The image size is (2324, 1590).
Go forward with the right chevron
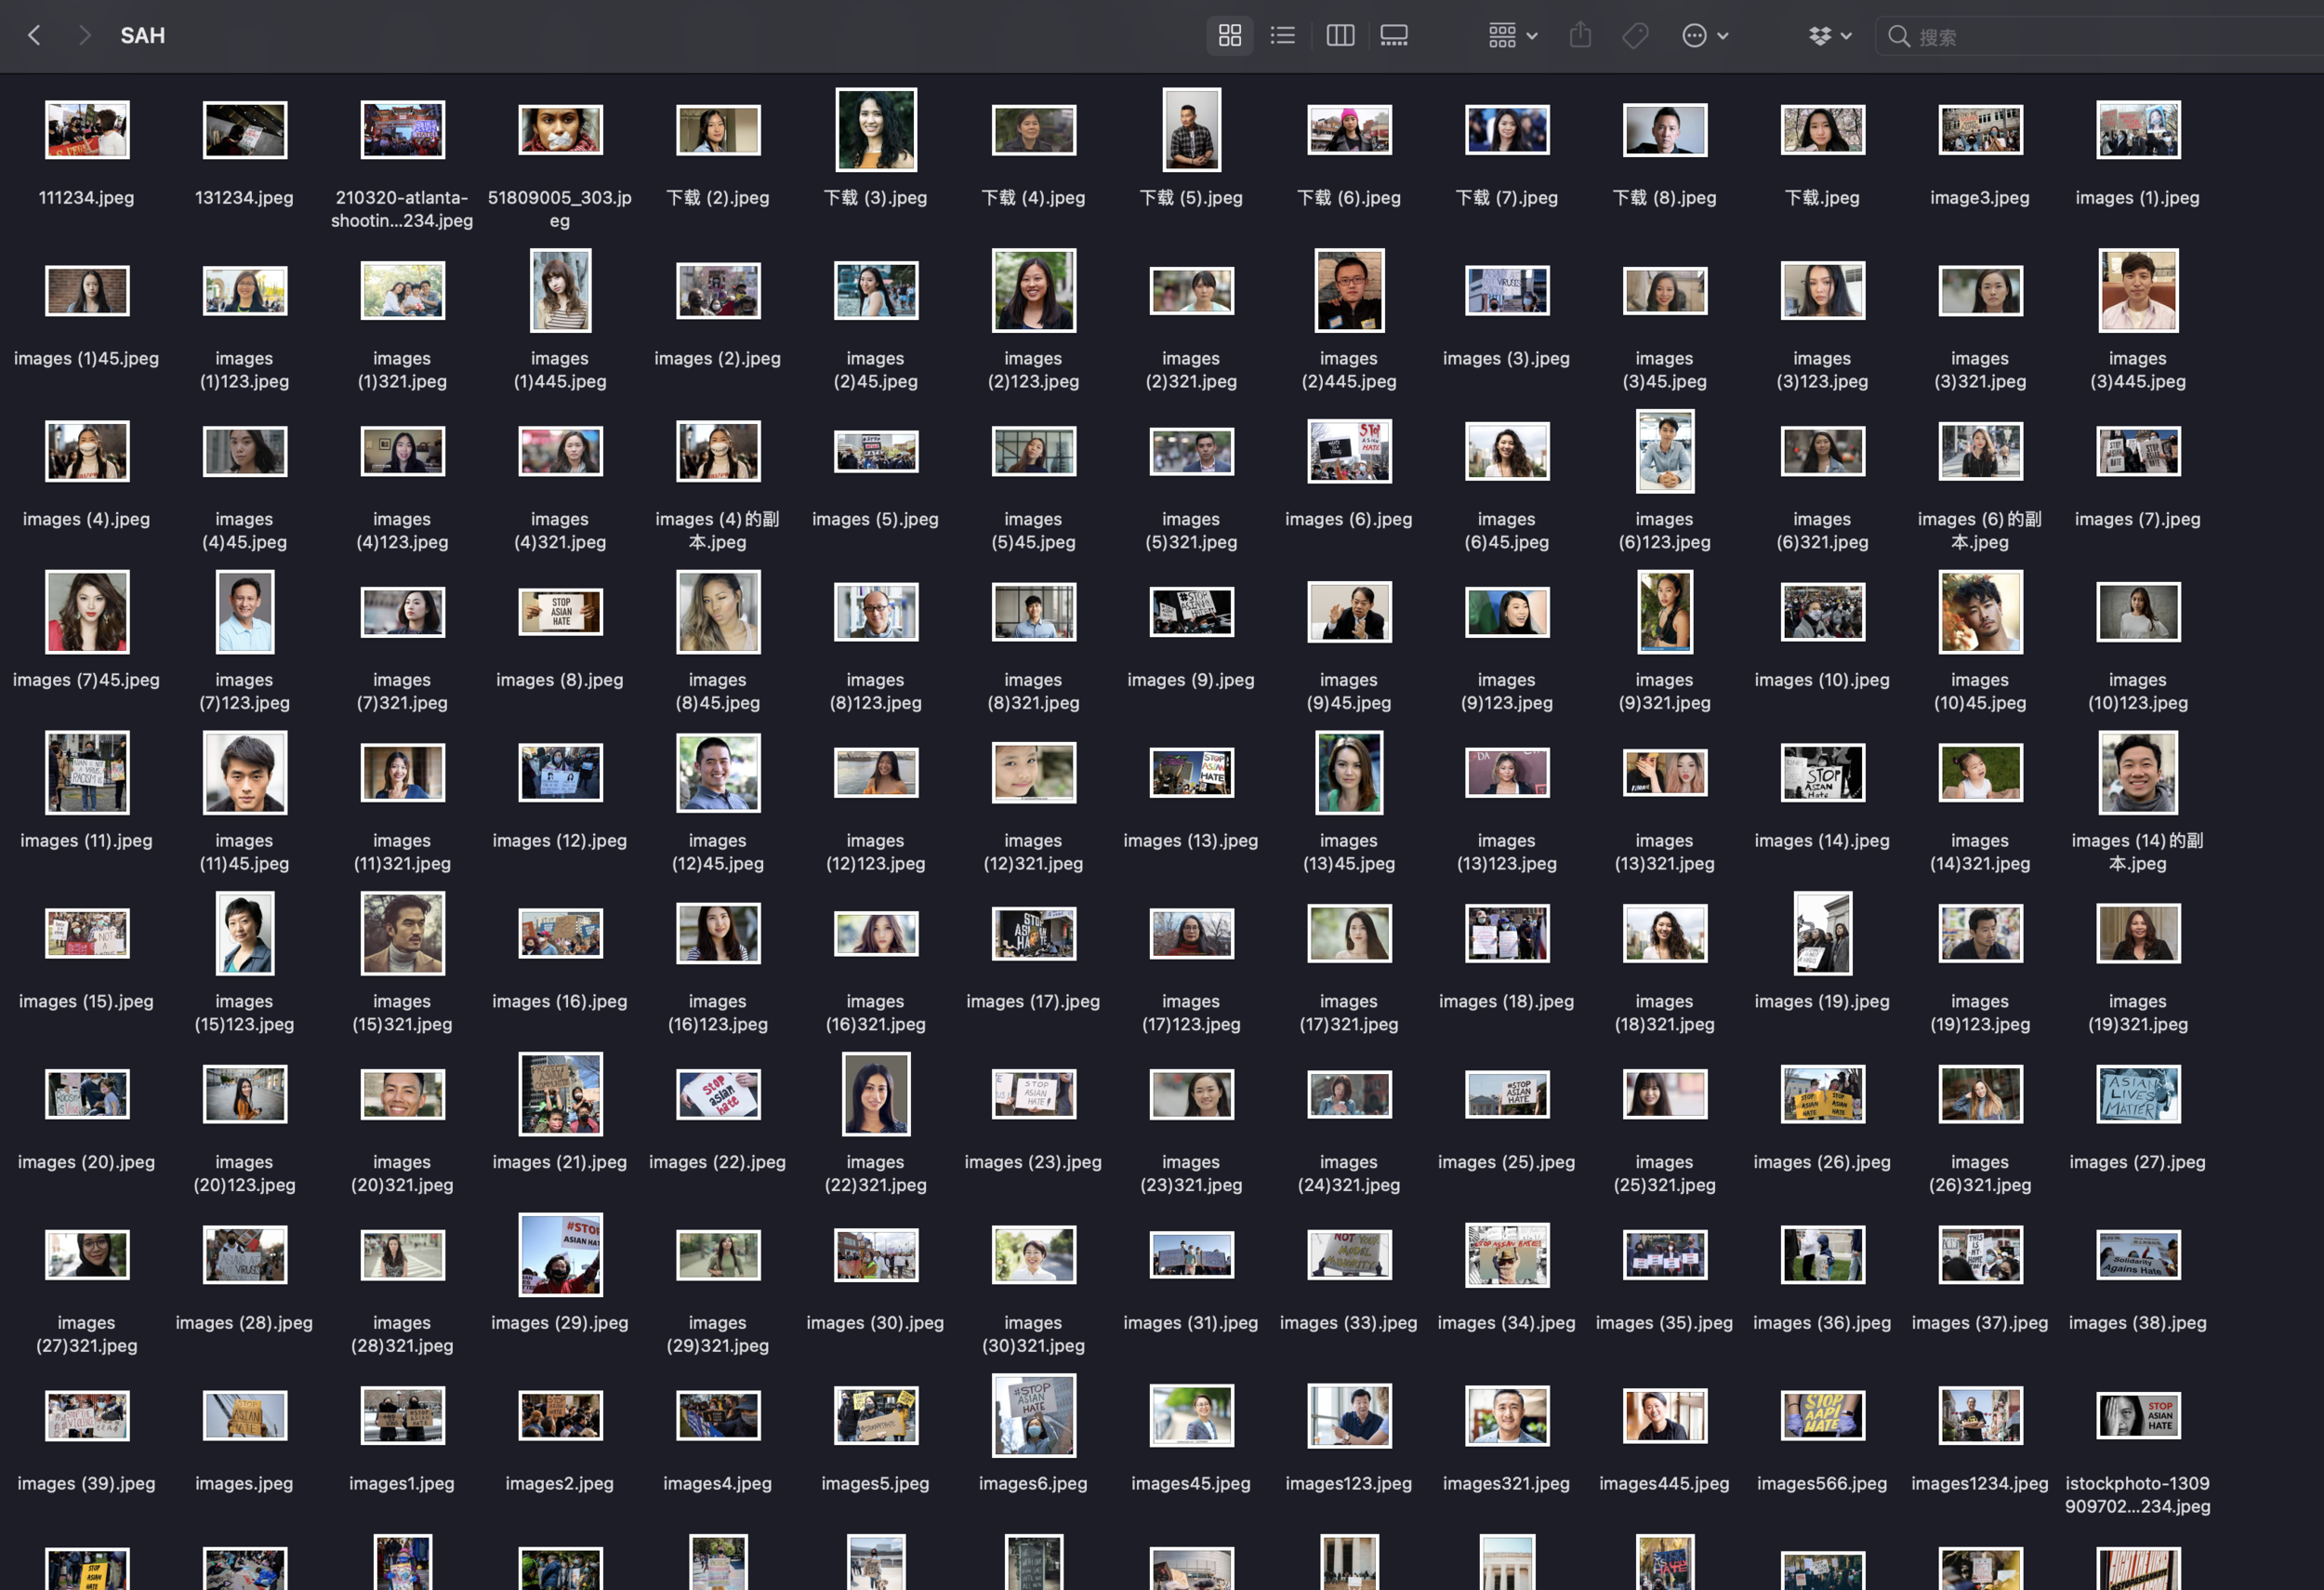click(x=84, y=36)
